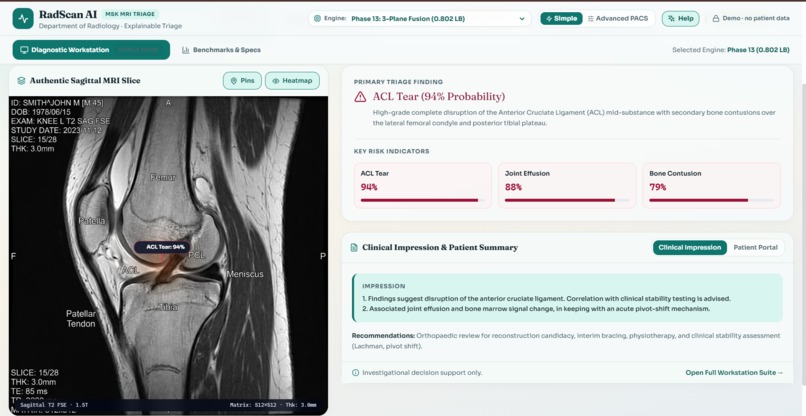Click the warning triangle icon next to ACL Tear

pyautogui.click(x=360, y=97)
